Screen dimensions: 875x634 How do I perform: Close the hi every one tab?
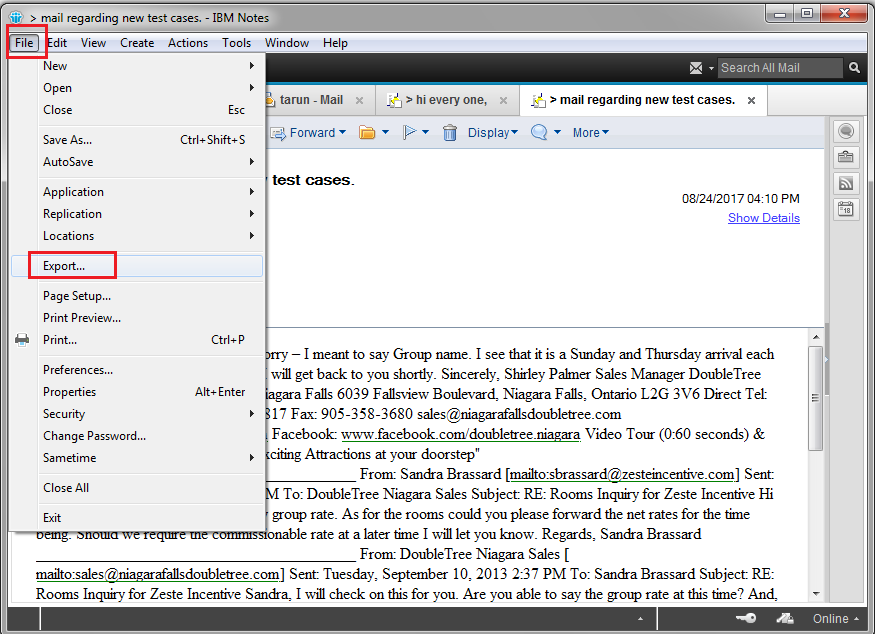(503, 100)
